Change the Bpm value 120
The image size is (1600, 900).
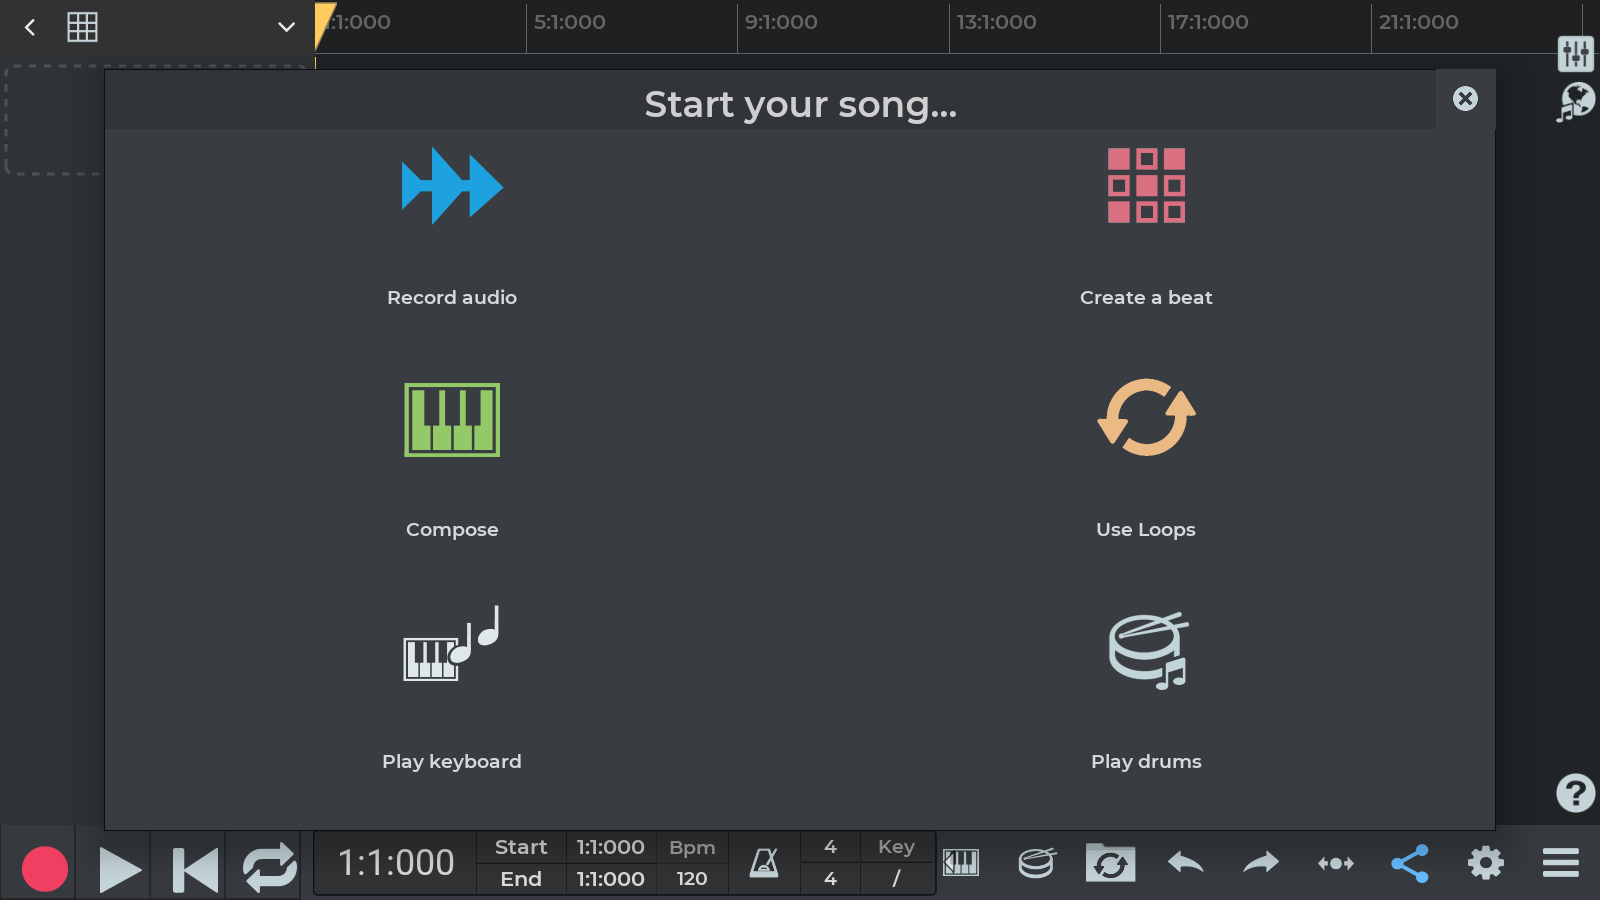(692, 879)
